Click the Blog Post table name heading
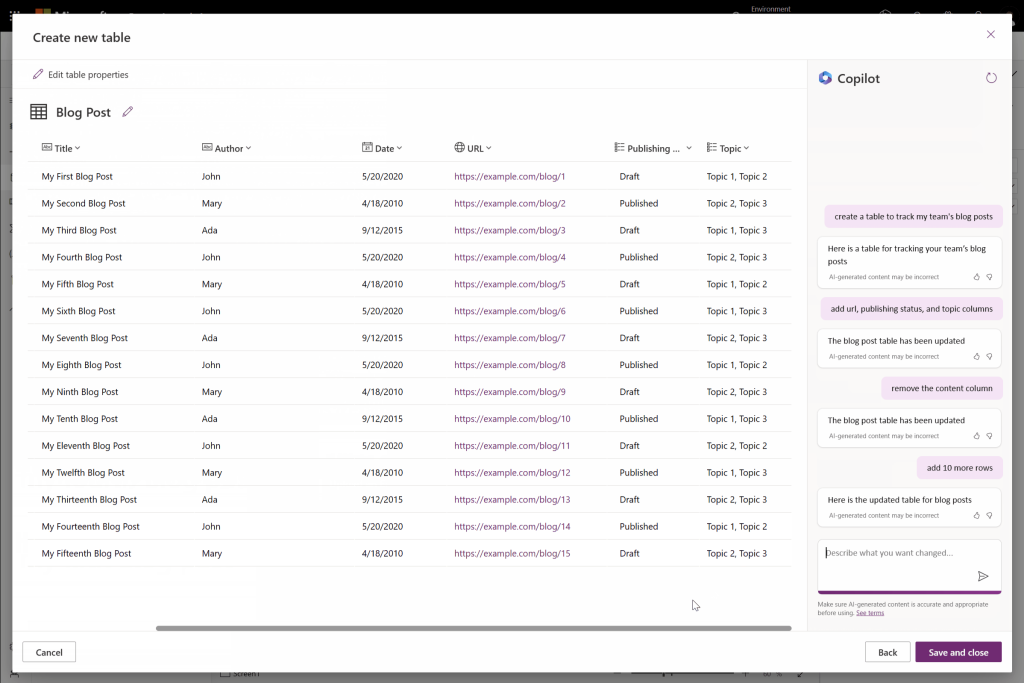The width and height of the screenshot is (1024, 683). [x=83, y=112]
